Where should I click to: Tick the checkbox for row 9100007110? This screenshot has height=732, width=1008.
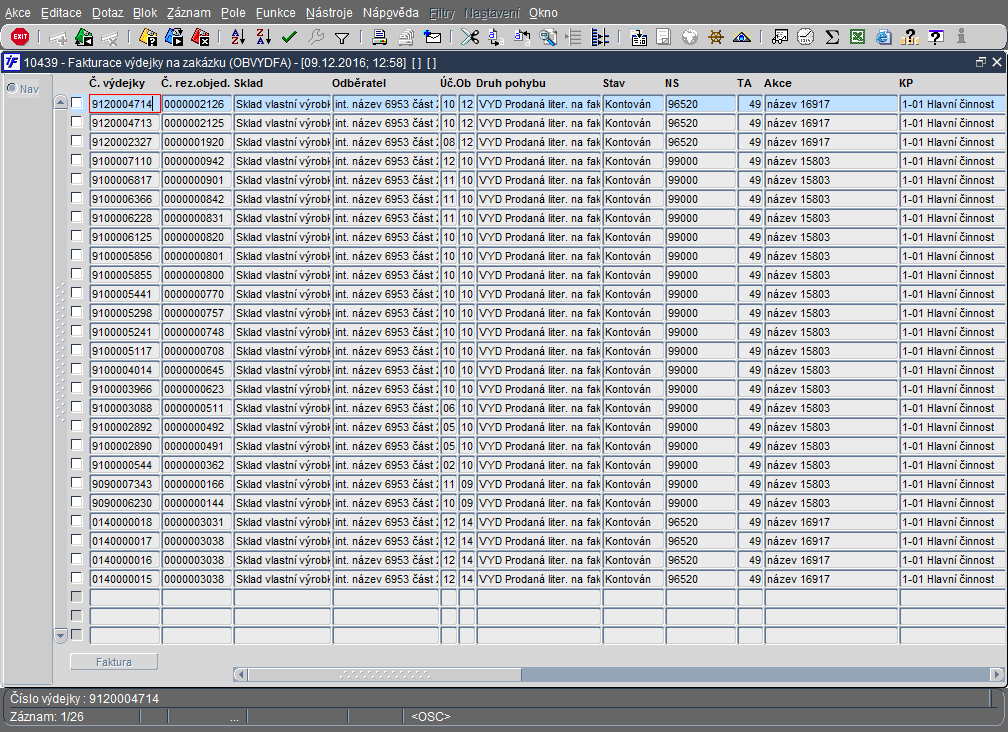[x=76, y=159]
